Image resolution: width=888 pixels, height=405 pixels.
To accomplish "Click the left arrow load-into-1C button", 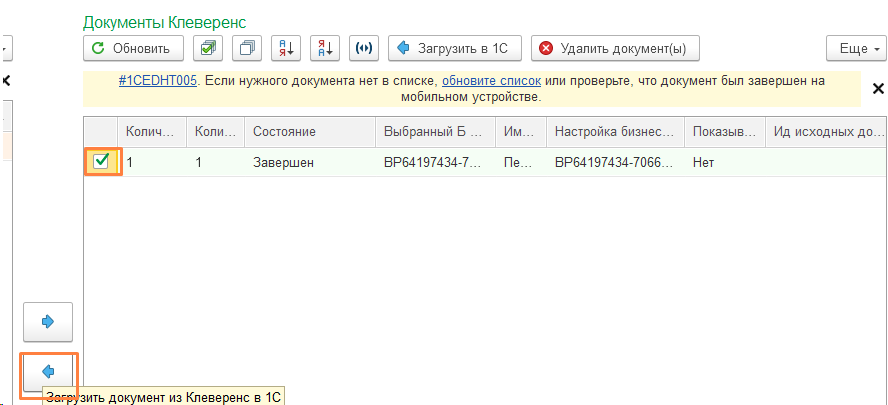I will 48,371.
